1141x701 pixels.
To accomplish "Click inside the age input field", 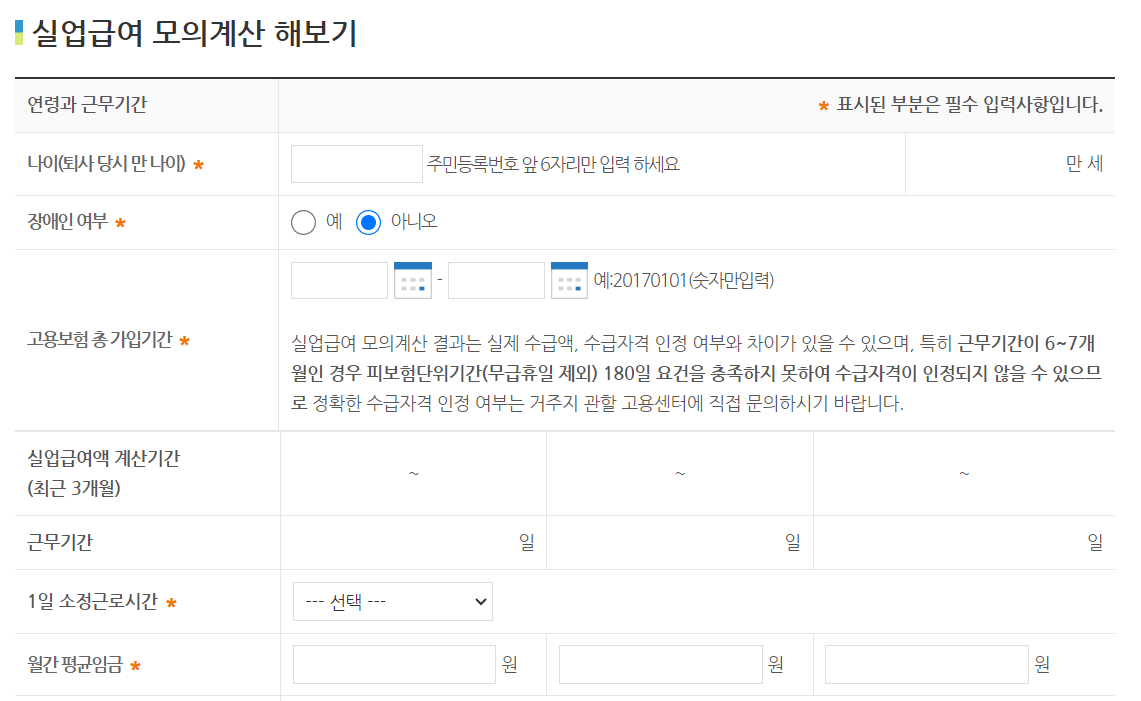I will (x=355, y=164).
